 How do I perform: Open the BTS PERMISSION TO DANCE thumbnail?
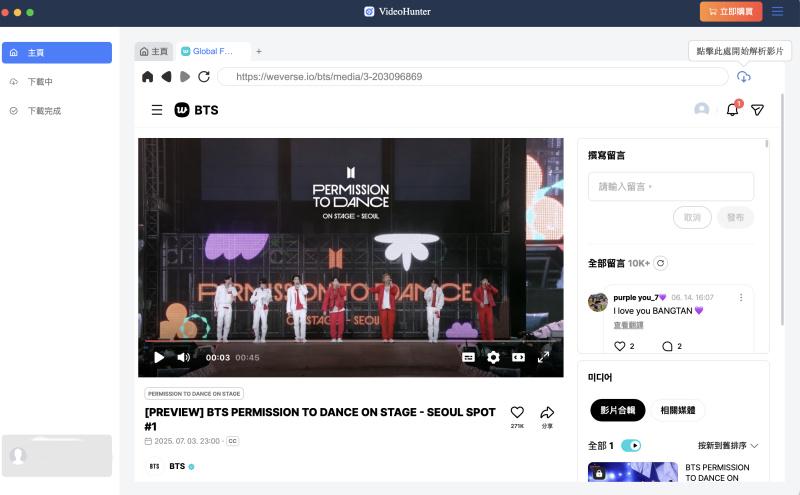[x=633, y=472]
